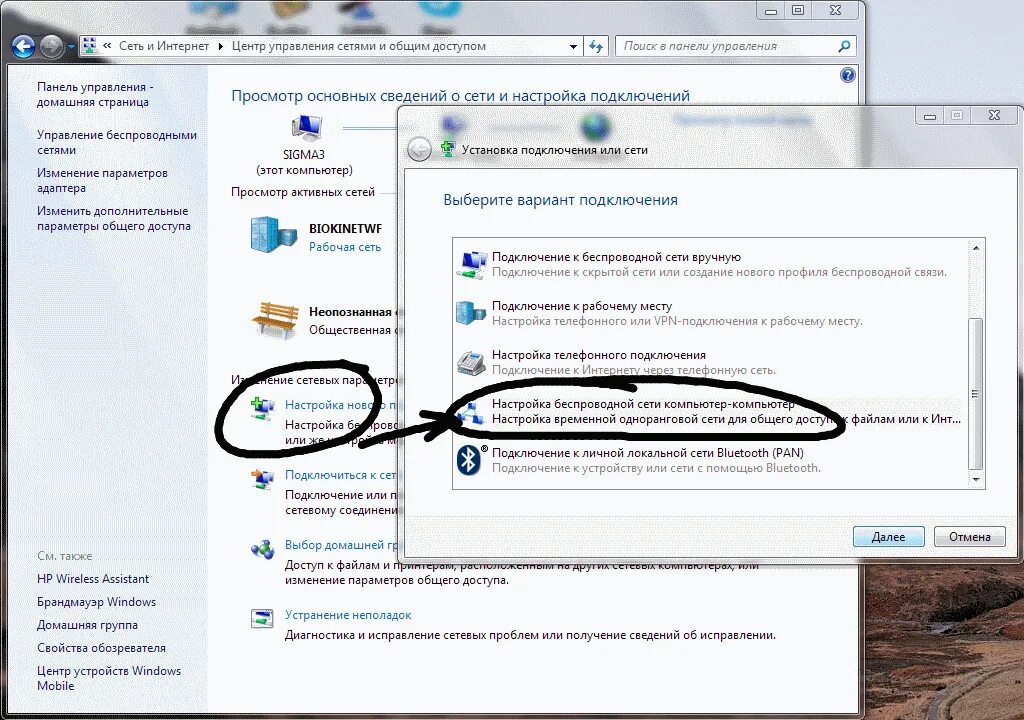Screen dimensions: 1024x720
Task: Minimize the Network Center window
Action: pos(771,10)
